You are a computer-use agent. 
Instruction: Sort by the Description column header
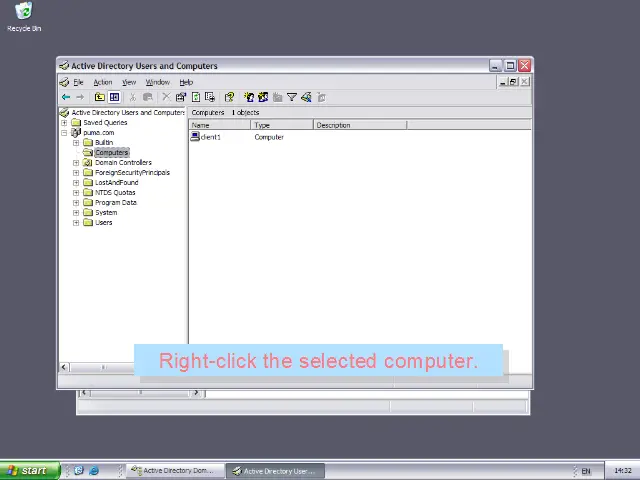click(360, 125)
